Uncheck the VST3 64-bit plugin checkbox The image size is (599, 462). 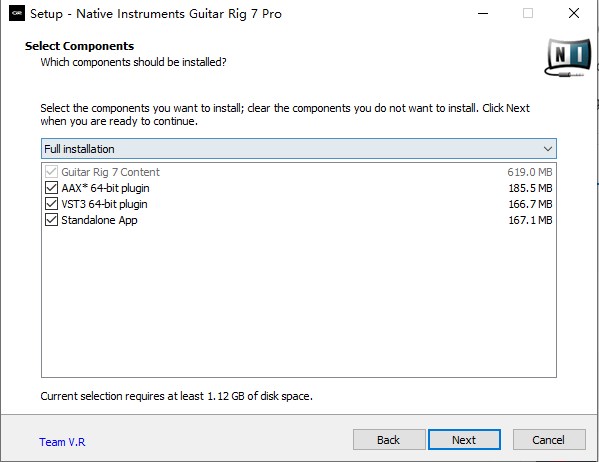click(x=51, y=204)
